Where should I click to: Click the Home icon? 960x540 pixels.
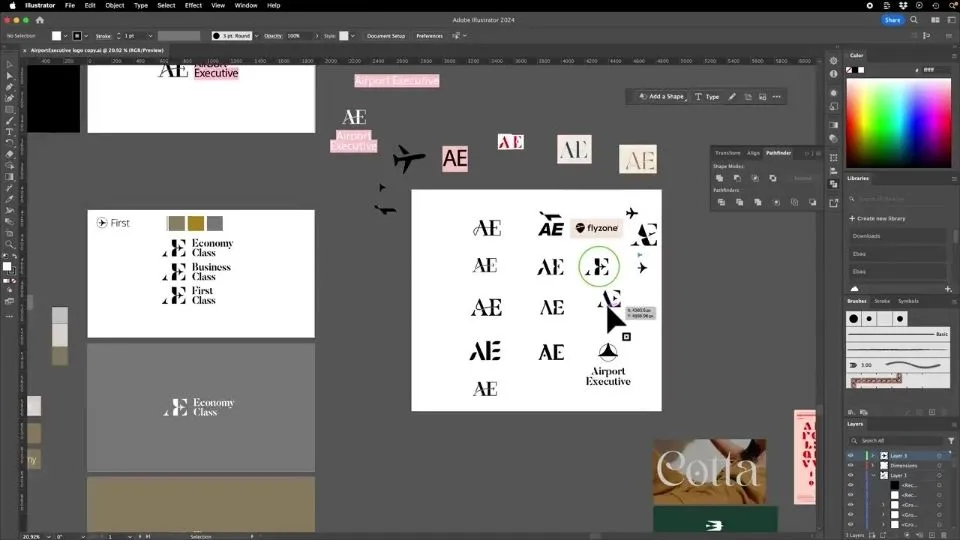pyautogui.click(x=40, y=20)
